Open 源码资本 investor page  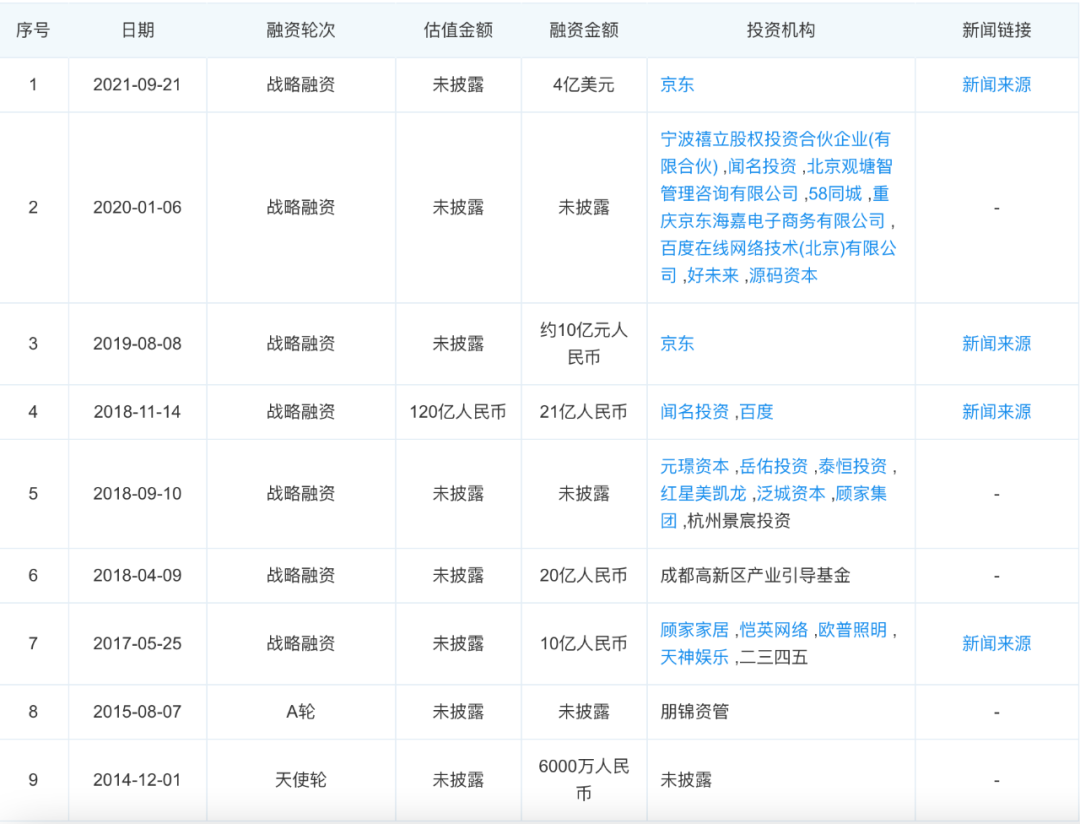[783, 275]
